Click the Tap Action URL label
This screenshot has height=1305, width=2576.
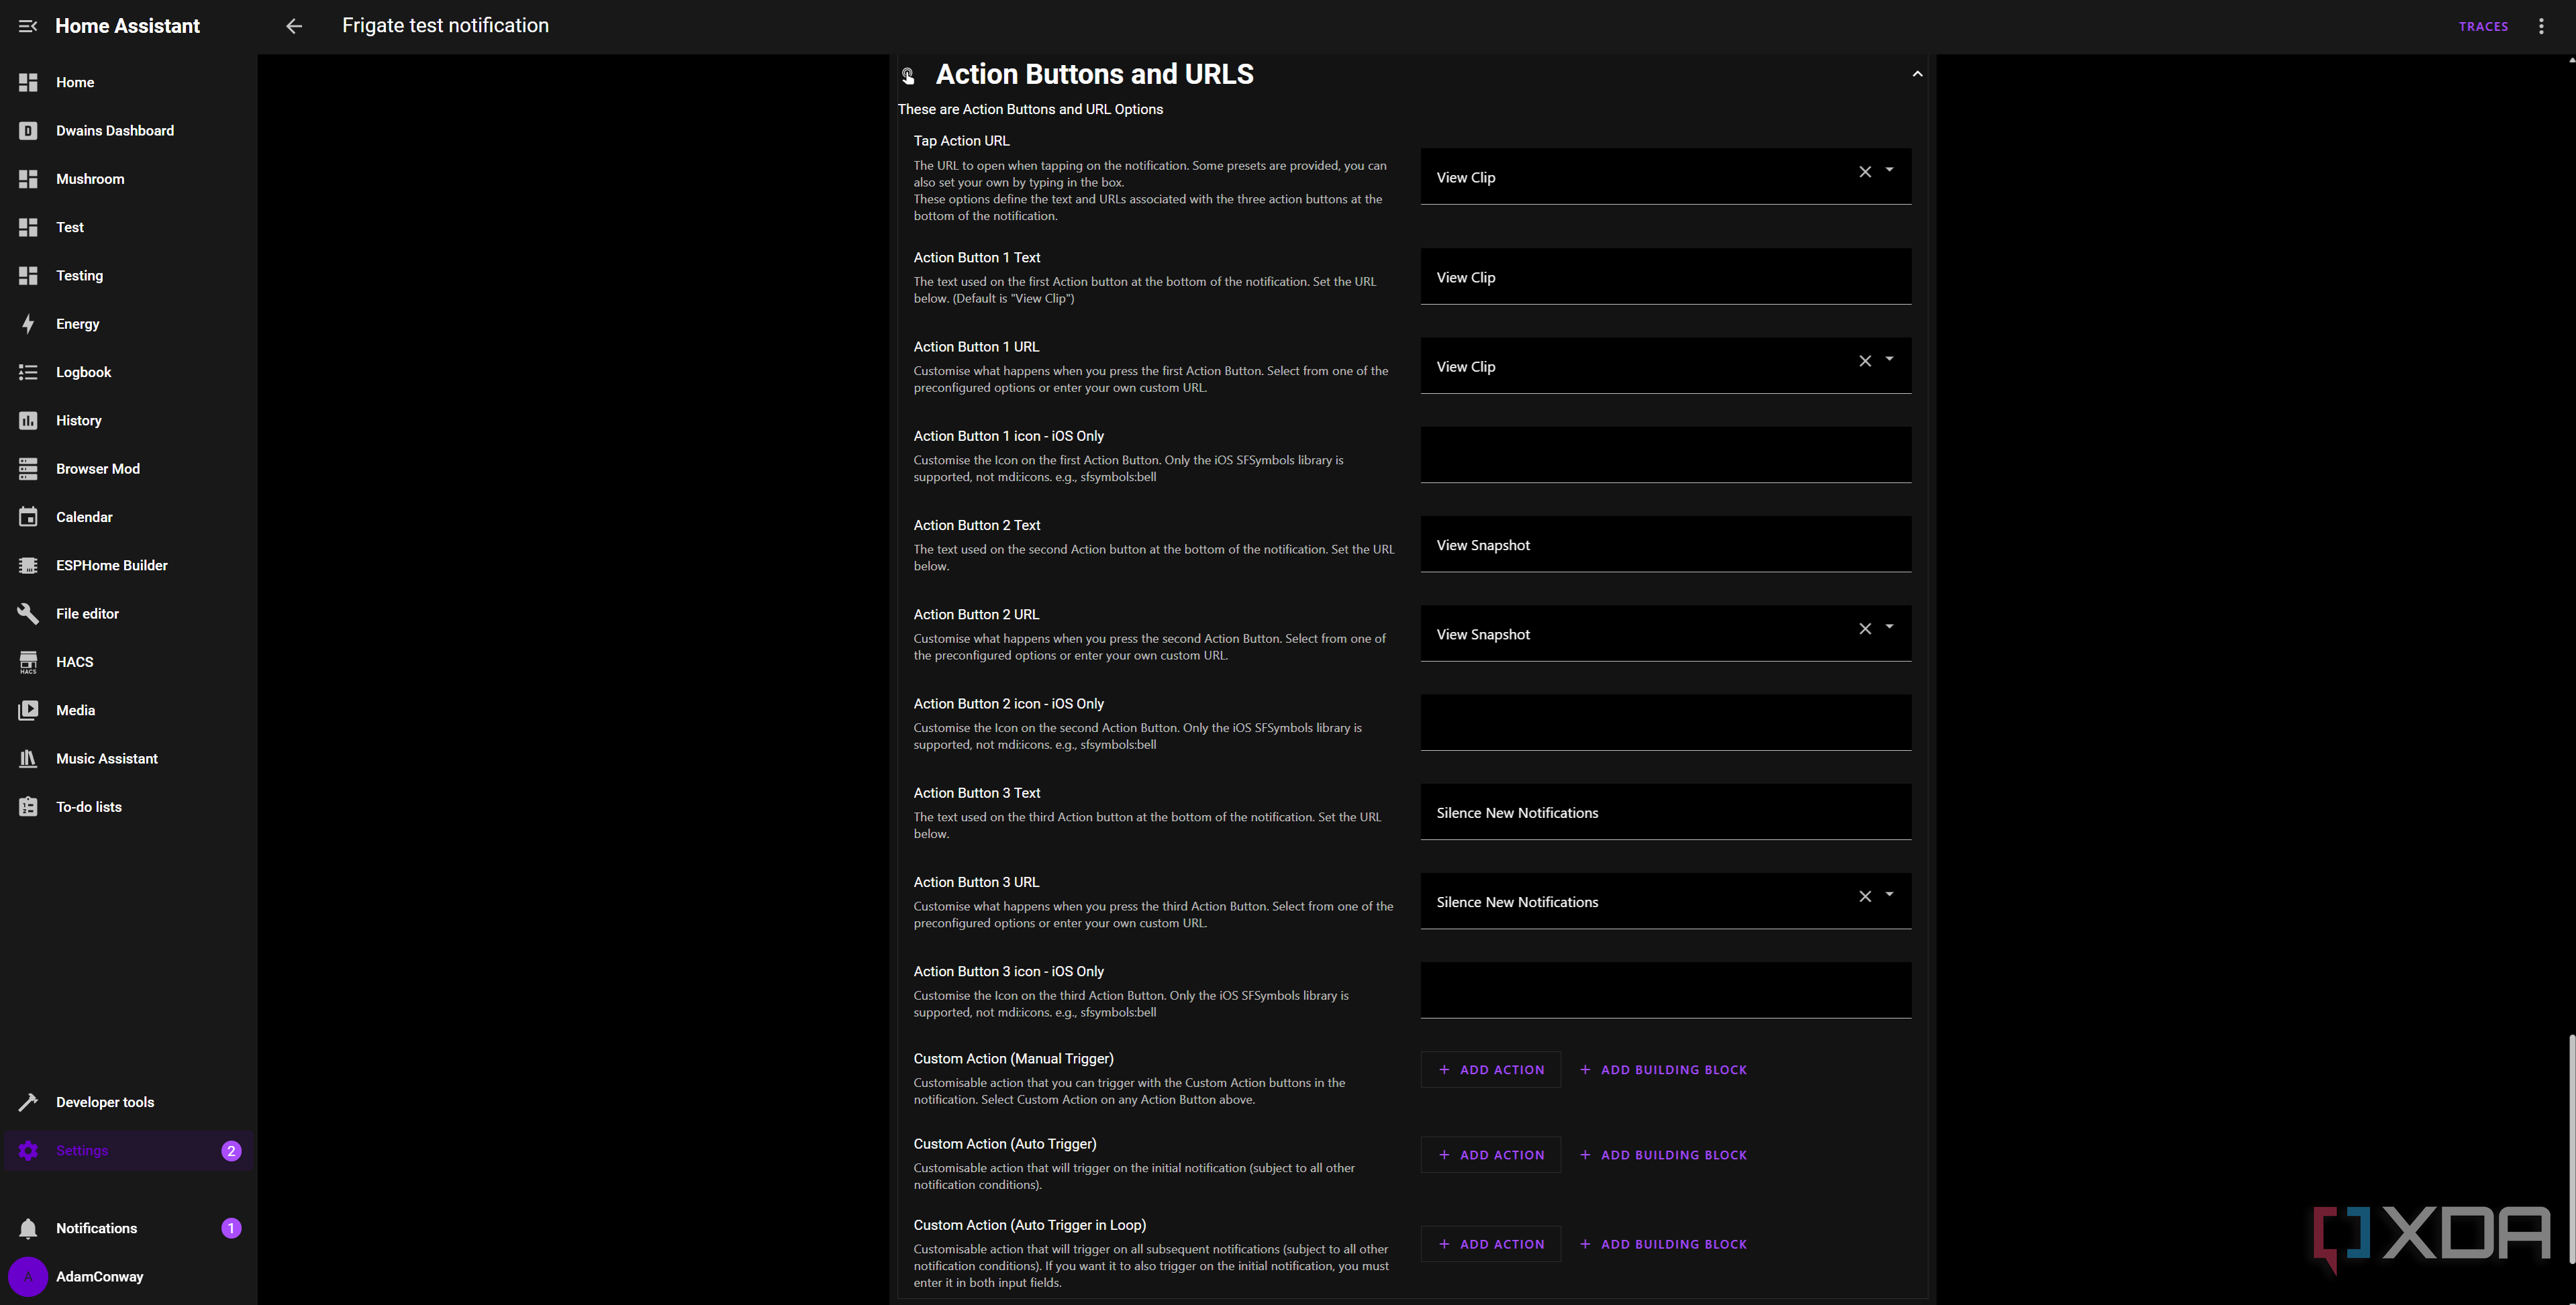tap(961, 141)
